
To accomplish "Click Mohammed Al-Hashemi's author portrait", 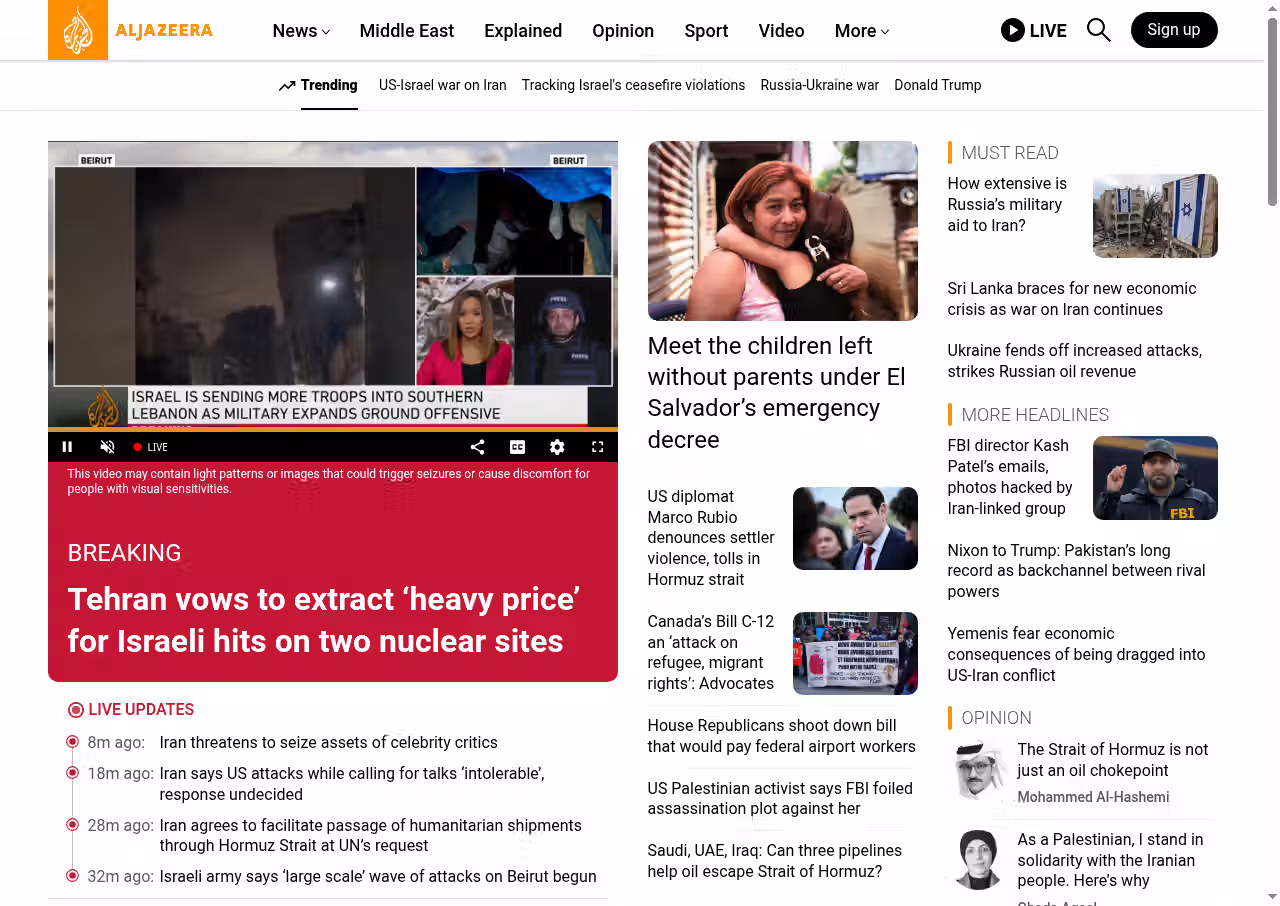I will (977, 770).
